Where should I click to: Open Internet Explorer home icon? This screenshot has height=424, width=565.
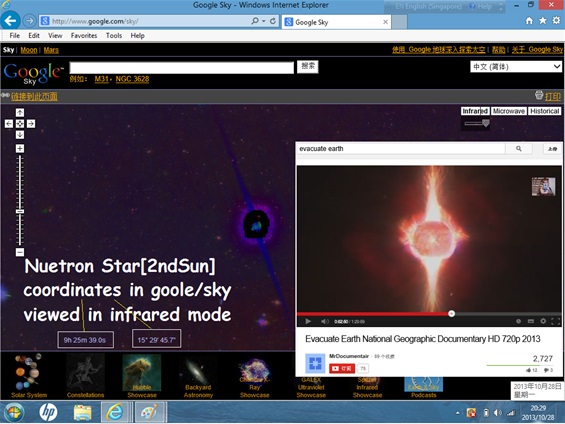pos(529,21)
